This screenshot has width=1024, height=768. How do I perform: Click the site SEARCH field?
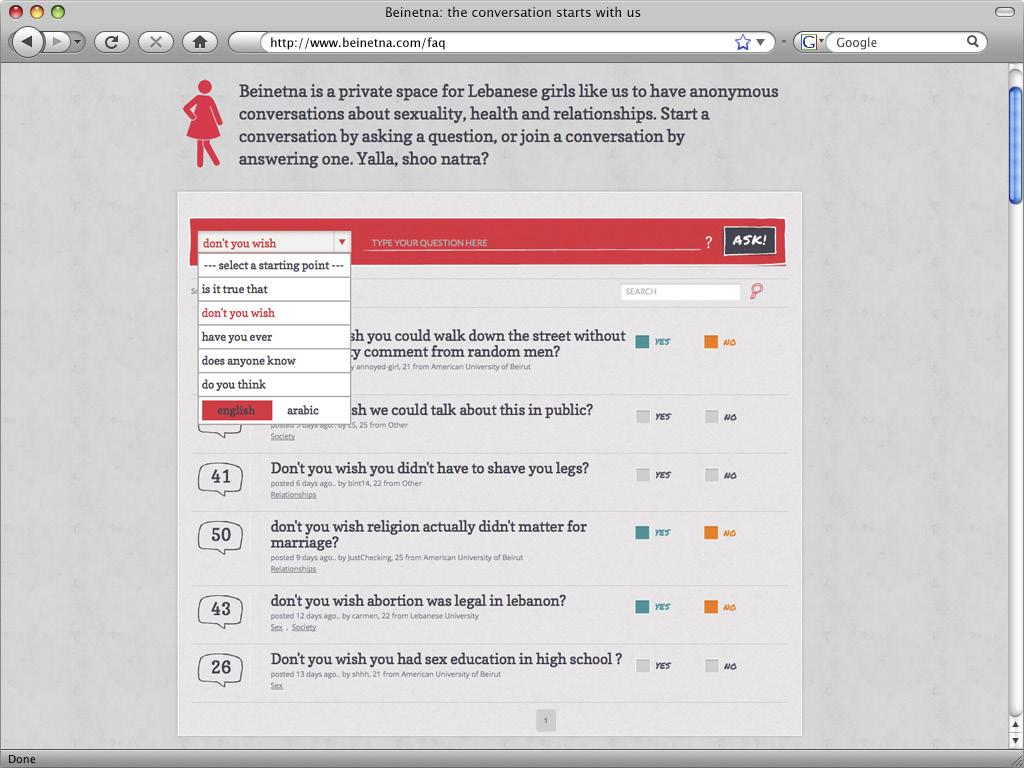pyautogui.click(x=680, y=291)
